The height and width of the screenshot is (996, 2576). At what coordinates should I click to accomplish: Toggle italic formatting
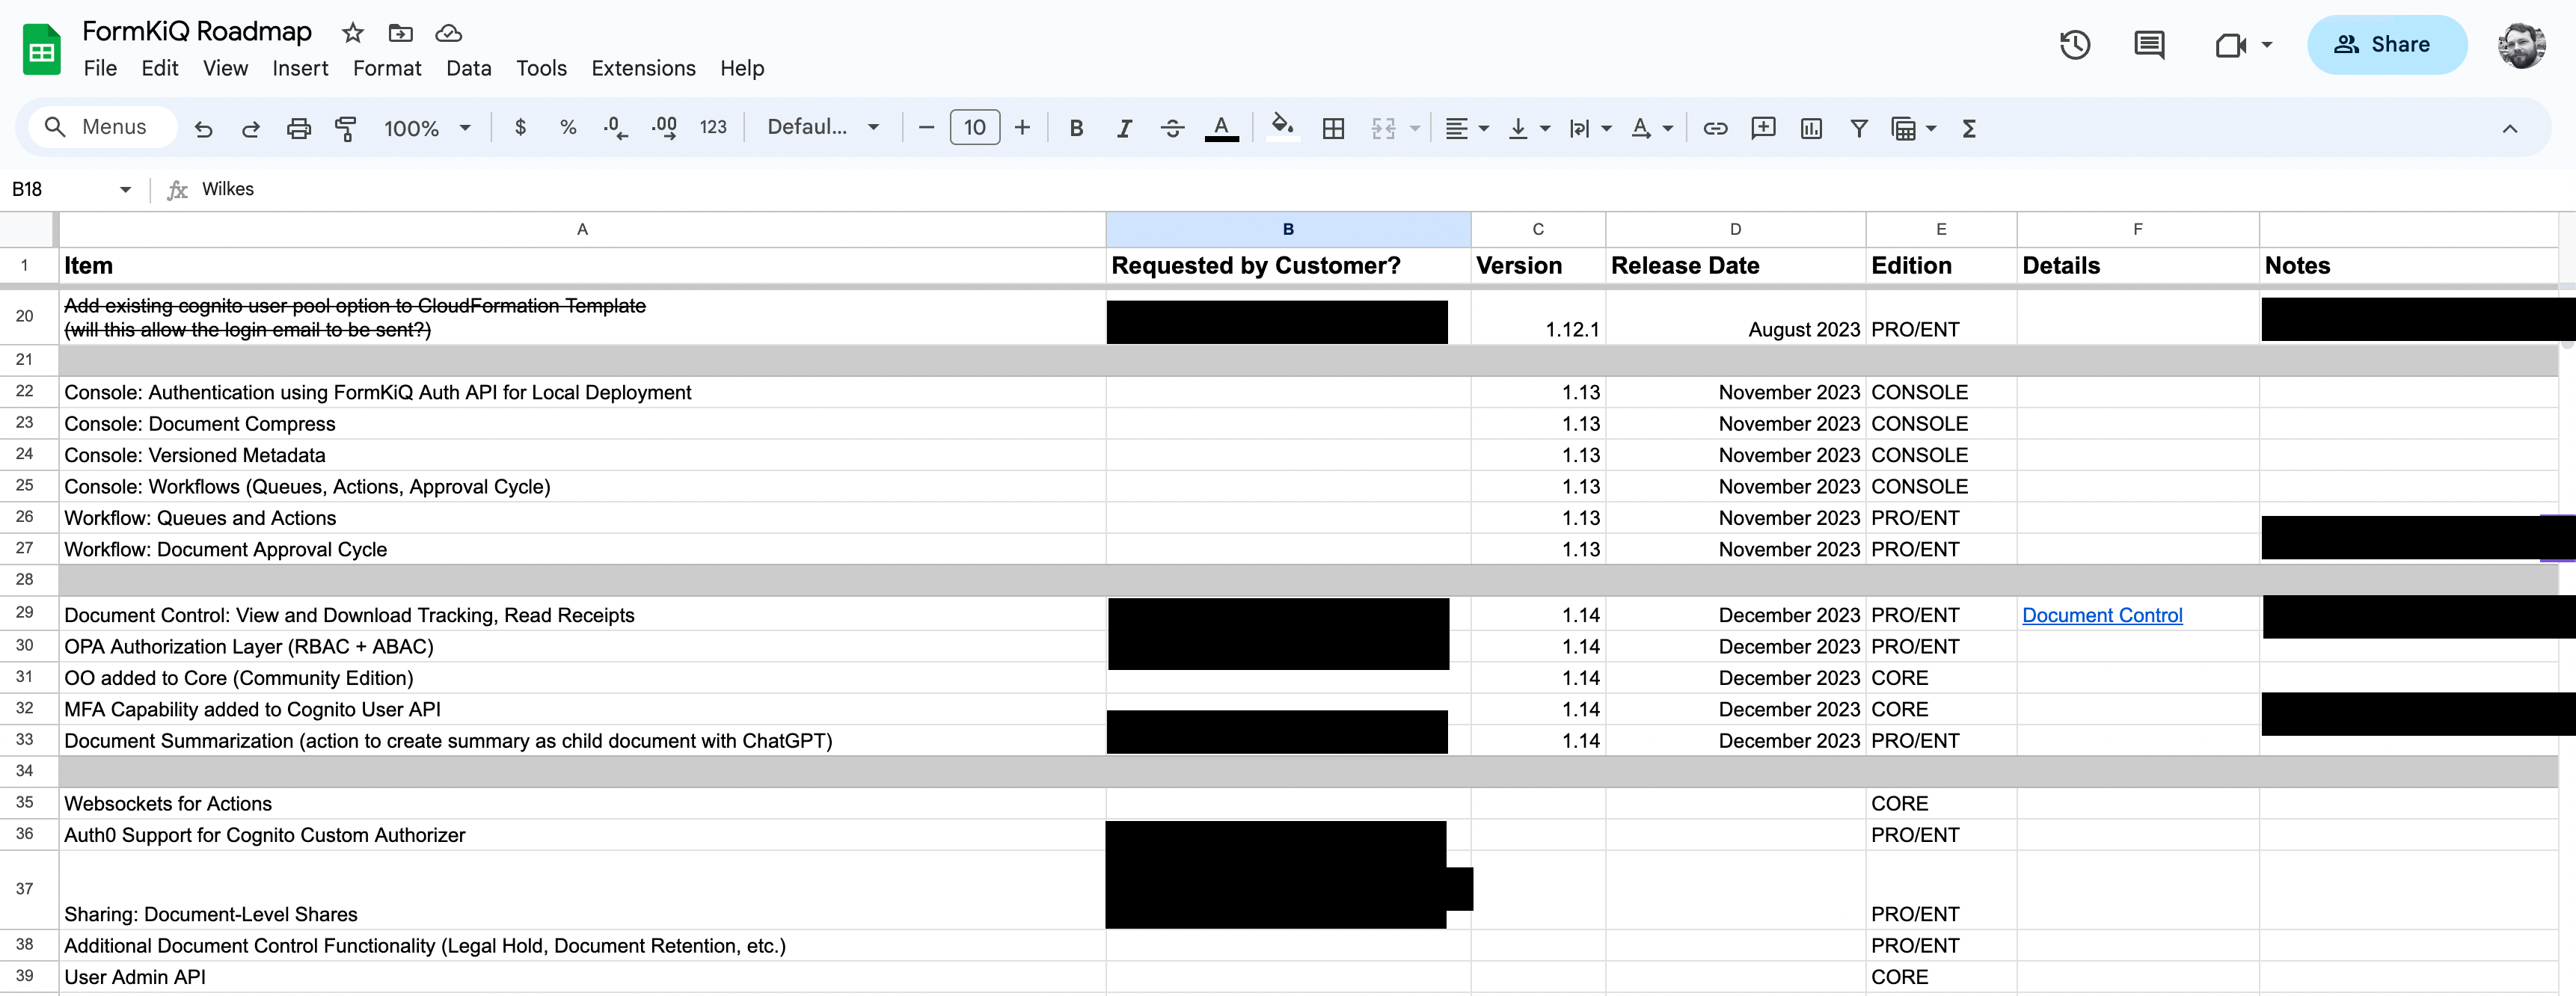[1124, 128]
